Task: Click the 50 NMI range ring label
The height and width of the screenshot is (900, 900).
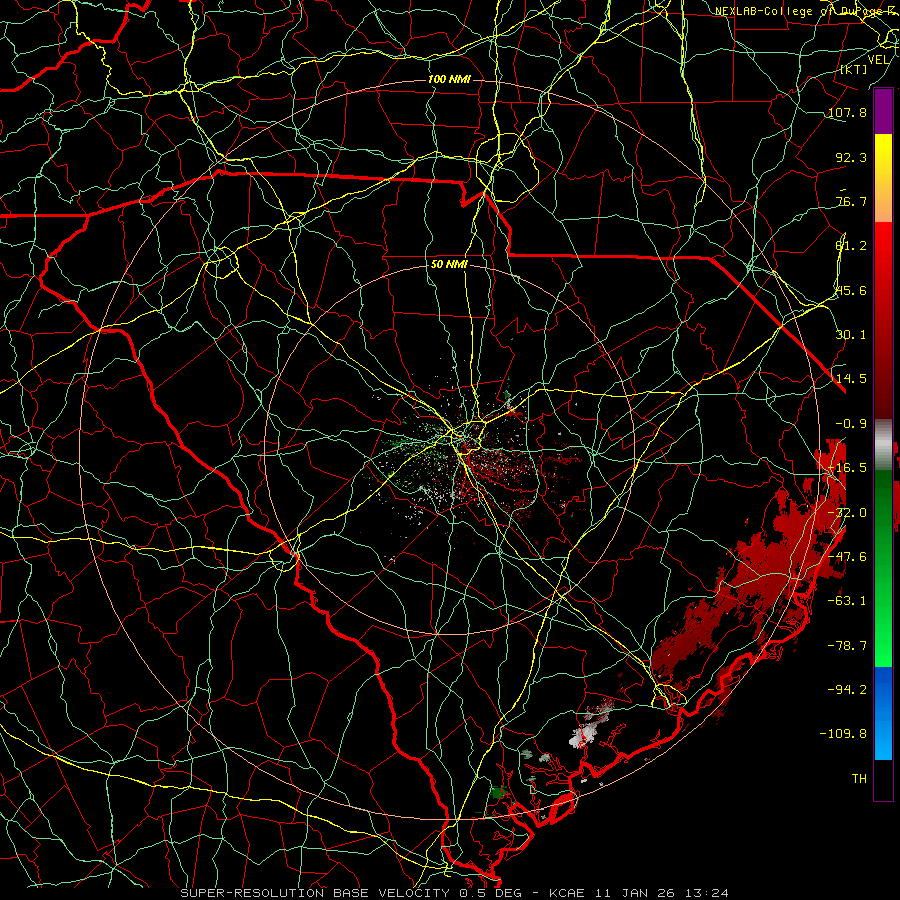Action: tap(449, 265)
